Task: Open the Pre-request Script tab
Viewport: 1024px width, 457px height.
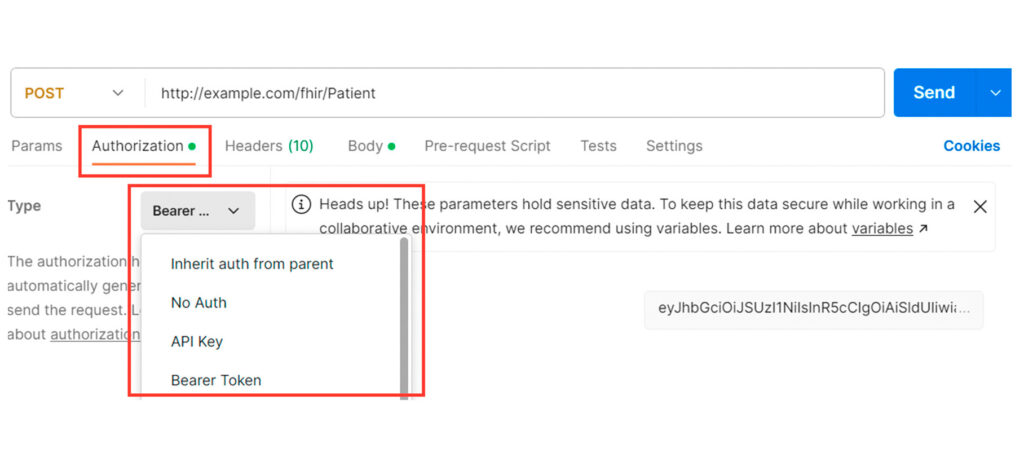Action: pos(487,146)
